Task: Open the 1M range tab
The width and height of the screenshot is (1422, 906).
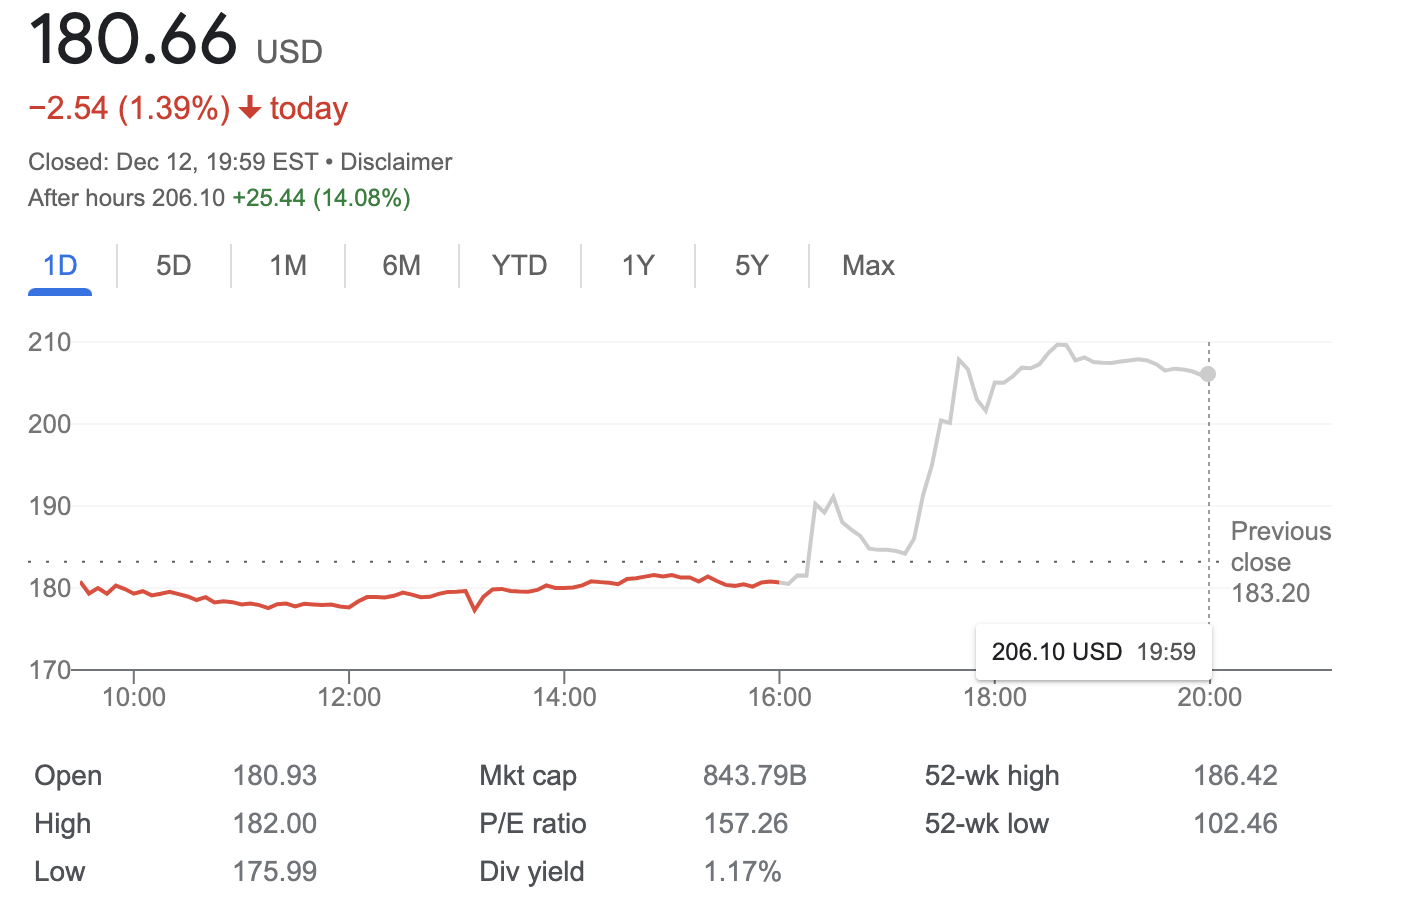Action: tap(288, 266)
